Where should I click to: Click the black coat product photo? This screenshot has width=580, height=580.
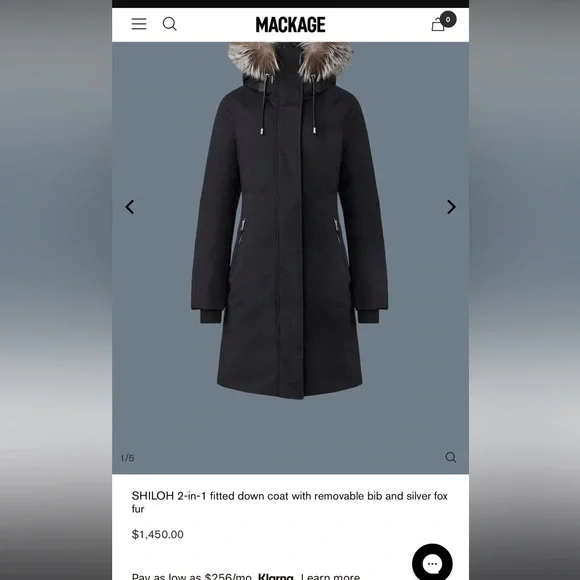click(x=290, y=220)
